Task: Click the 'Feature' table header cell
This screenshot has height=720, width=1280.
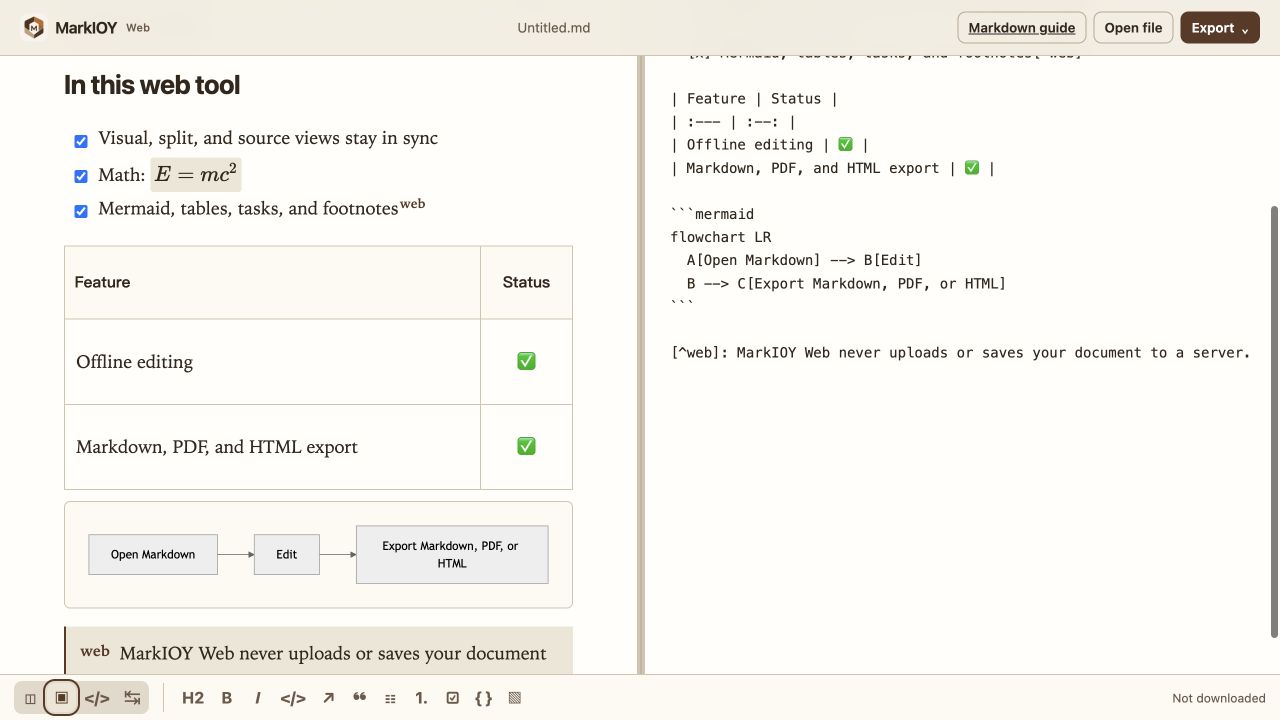Action: click(272, 282)
